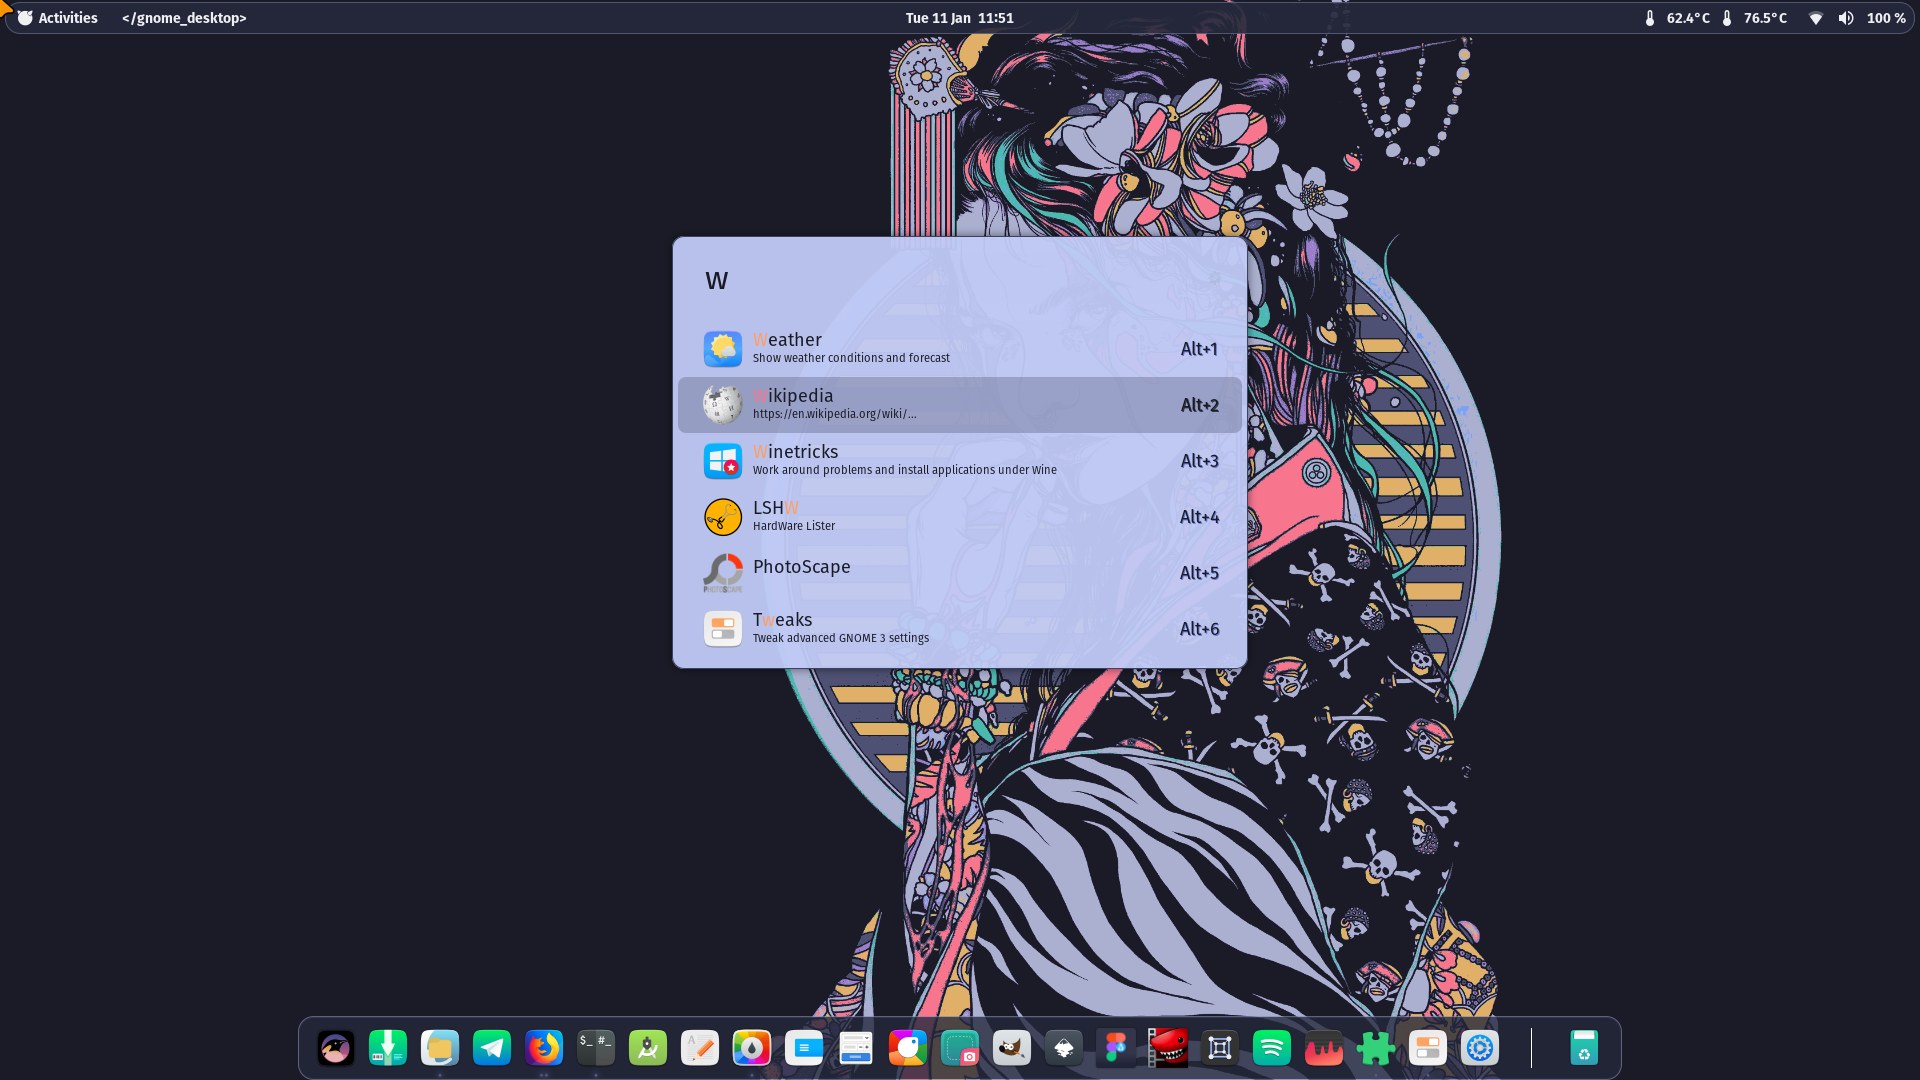Launch Winetricks from the results list
The height and width of the screenshot is (1080, 1920).
[960, 461]
